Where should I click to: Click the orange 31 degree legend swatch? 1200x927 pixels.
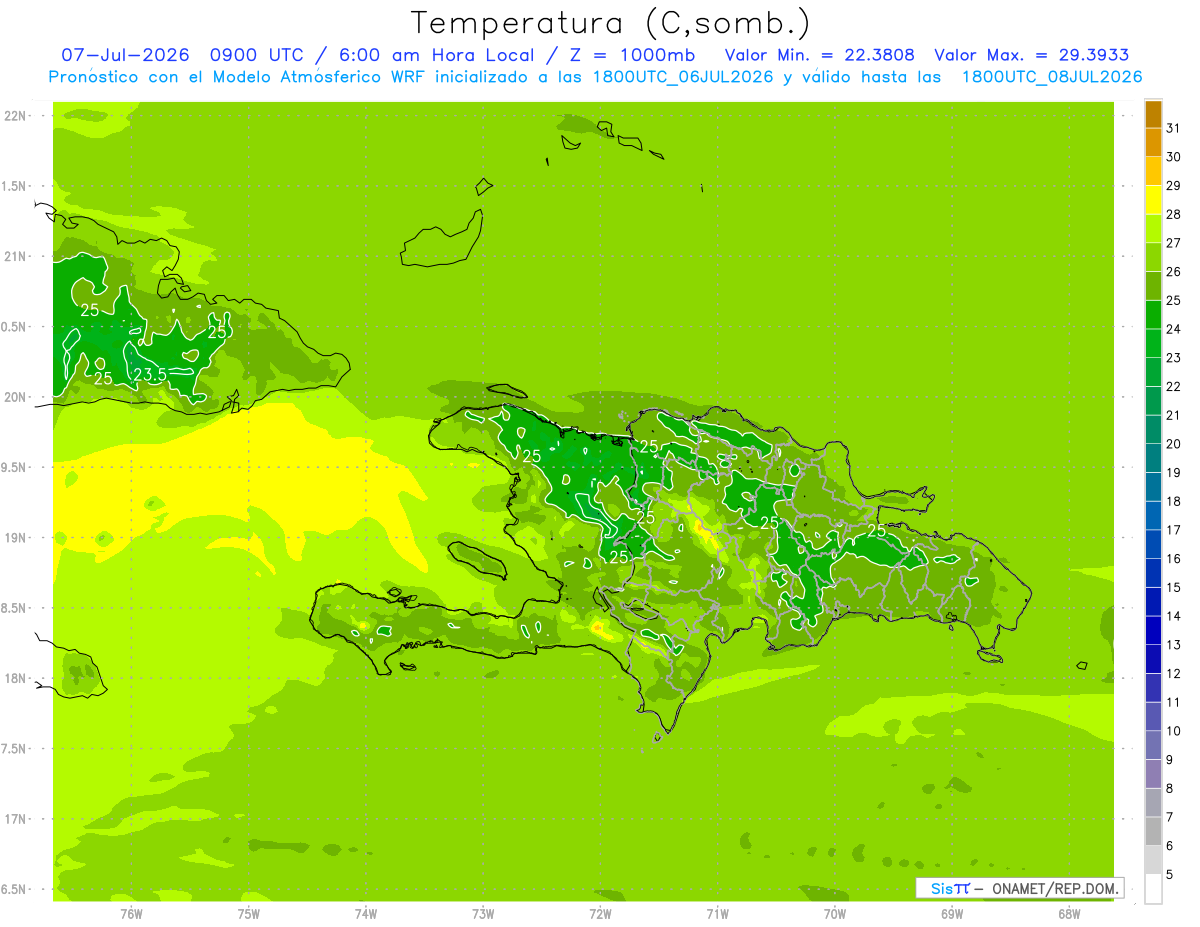point(1153,114)
